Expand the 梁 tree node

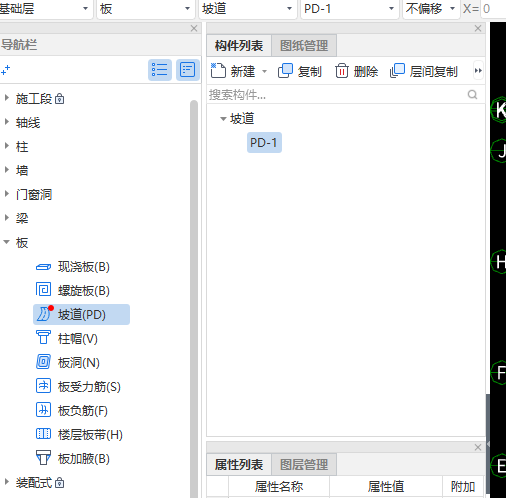coord(6,218)
